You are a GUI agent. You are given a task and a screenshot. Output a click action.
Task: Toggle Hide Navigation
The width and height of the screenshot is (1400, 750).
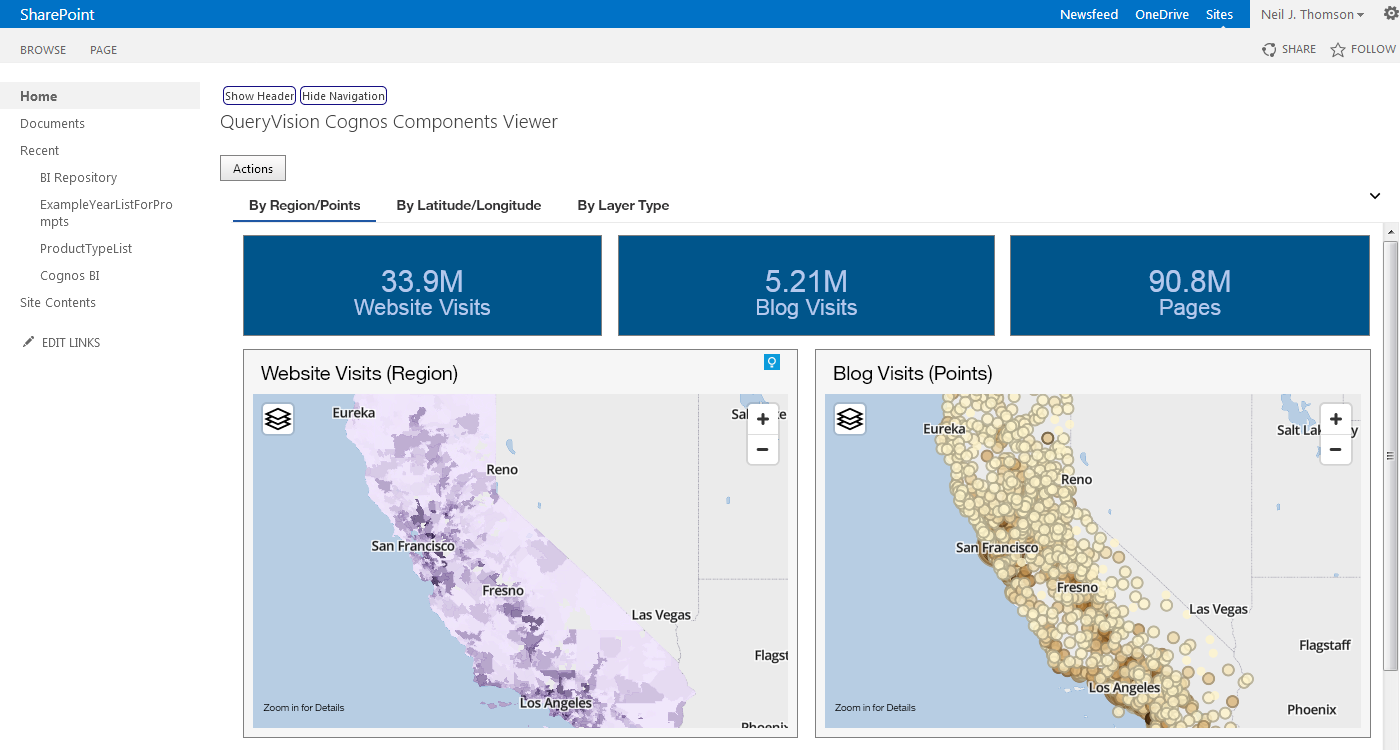pos(343,95)
